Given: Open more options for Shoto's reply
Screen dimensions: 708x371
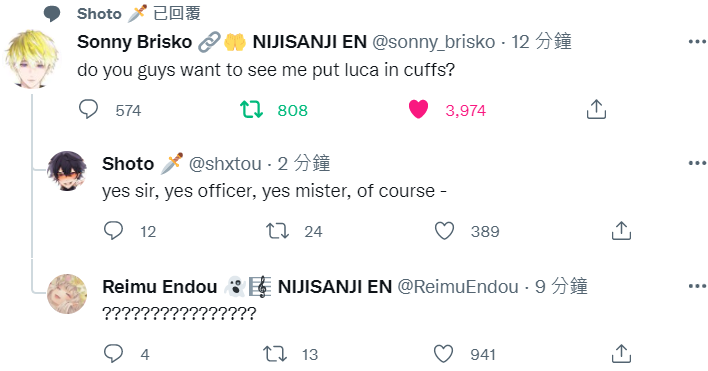Looking at the screenshot, I should 697,163.
